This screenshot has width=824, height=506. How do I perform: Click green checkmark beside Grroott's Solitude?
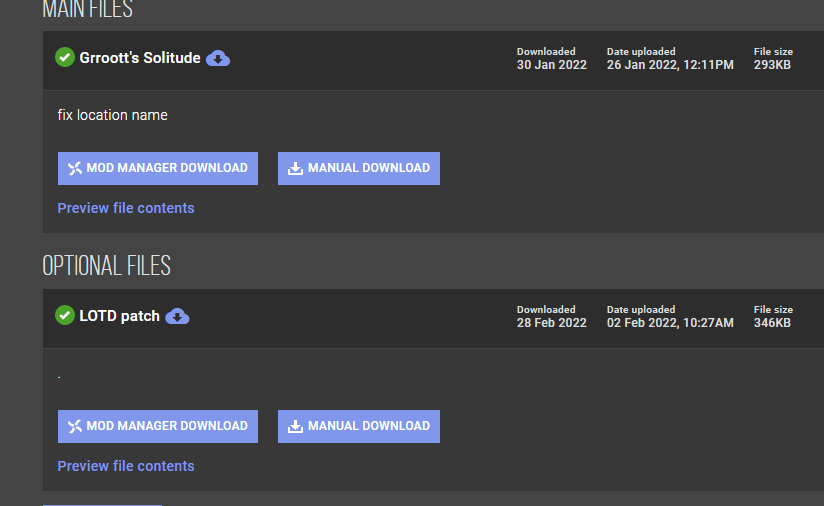pos(65,57)
